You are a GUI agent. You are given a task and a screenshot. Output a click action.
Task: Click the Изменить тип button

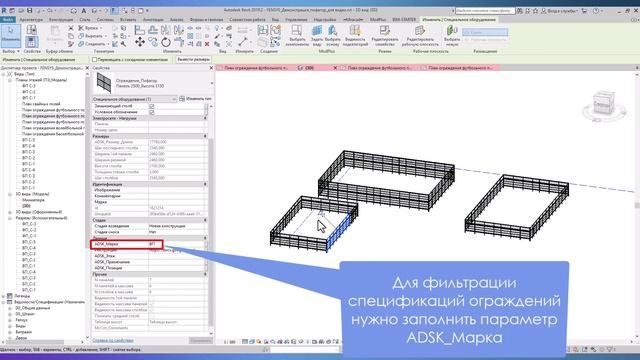pyautogui.click(x=195, y=99)
